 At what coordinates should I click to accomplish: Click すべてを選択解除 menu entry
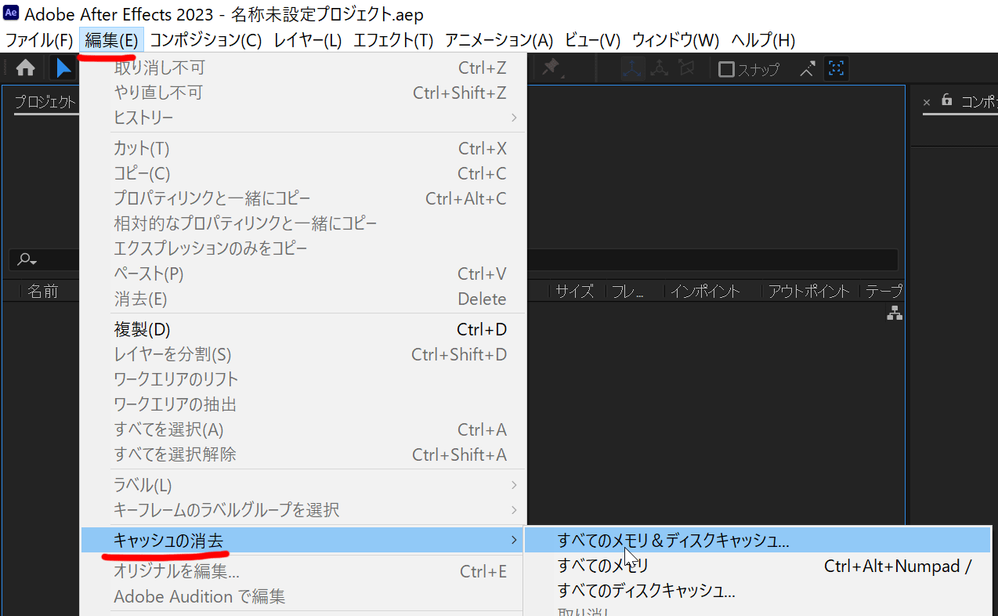304,454
